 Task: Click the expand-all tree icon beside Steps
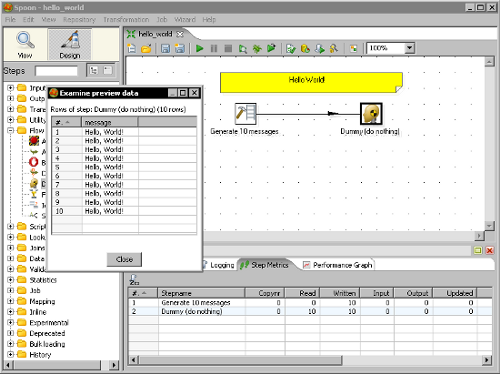(x=94, y=70)
